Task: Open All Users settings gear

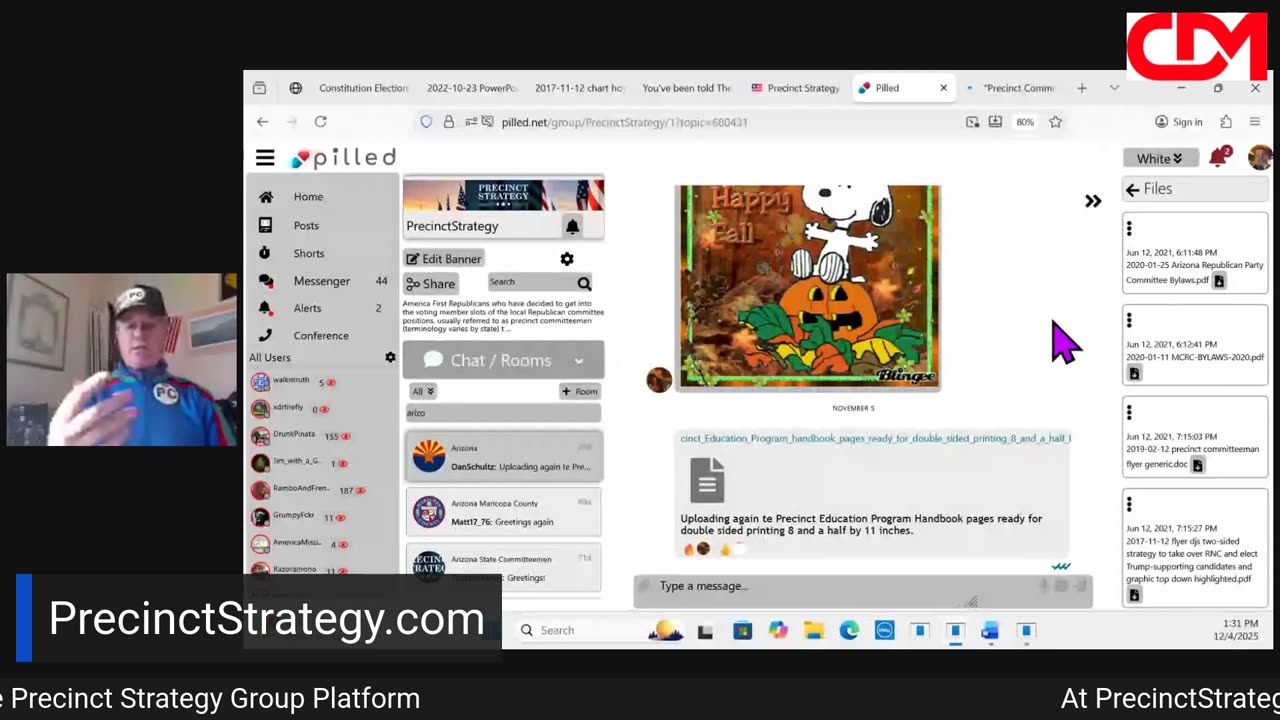Action: pos(390,357)
